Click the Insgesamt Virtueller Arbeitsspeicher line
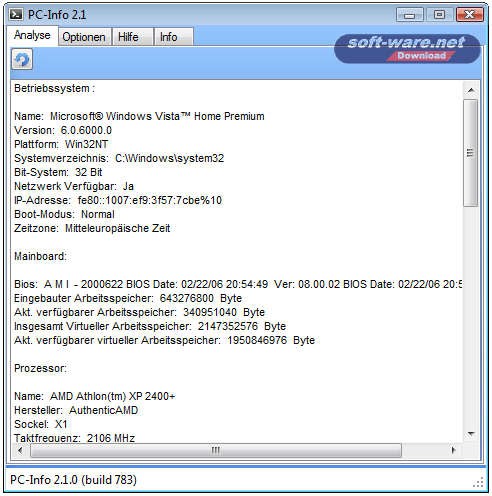 click(x=150, y=326)
